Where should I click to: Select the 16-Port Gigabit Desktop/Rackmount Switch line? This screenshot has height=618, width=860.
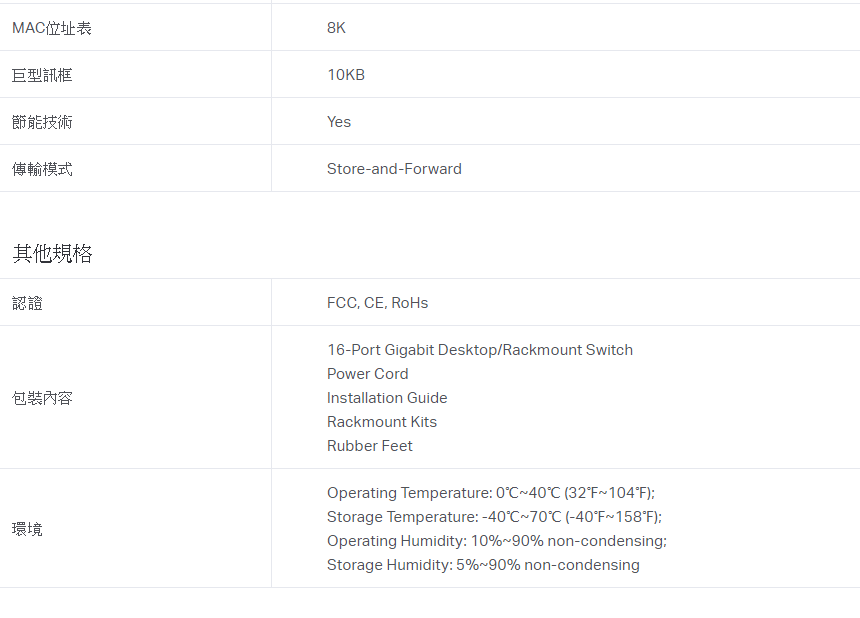[x=480, y=350]
